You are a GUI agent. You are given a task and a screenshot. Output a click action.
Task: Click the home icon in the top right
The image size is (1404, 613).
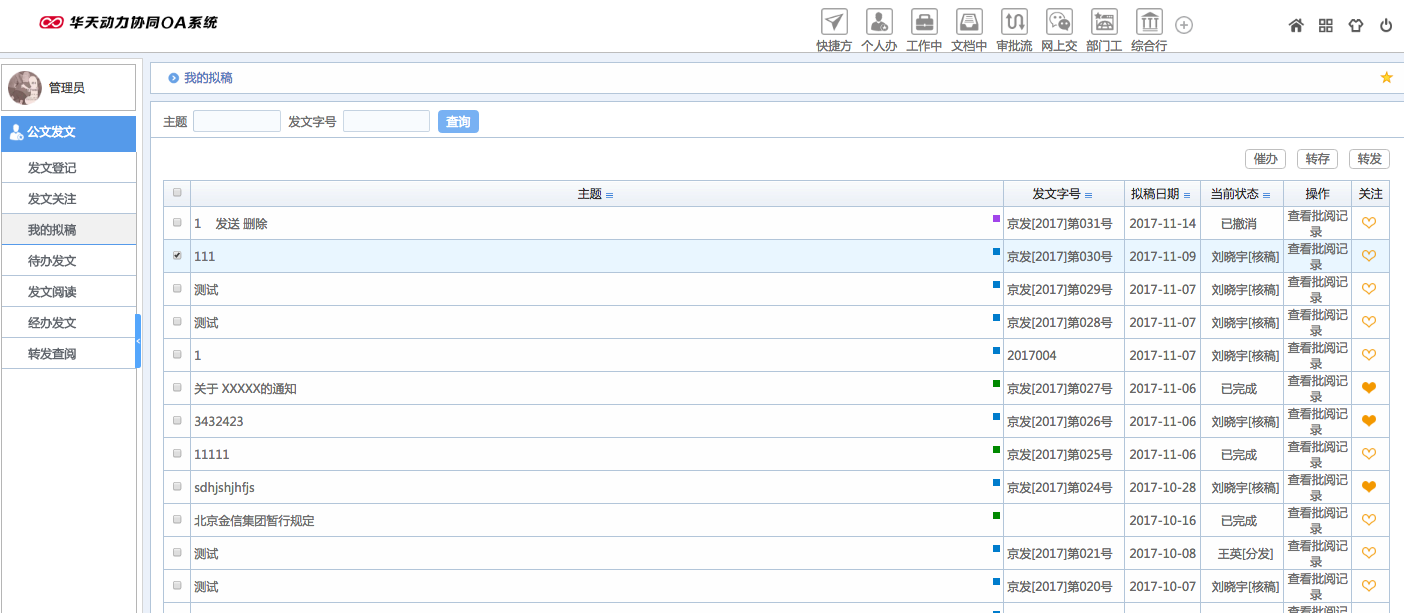pos(1296,26)
